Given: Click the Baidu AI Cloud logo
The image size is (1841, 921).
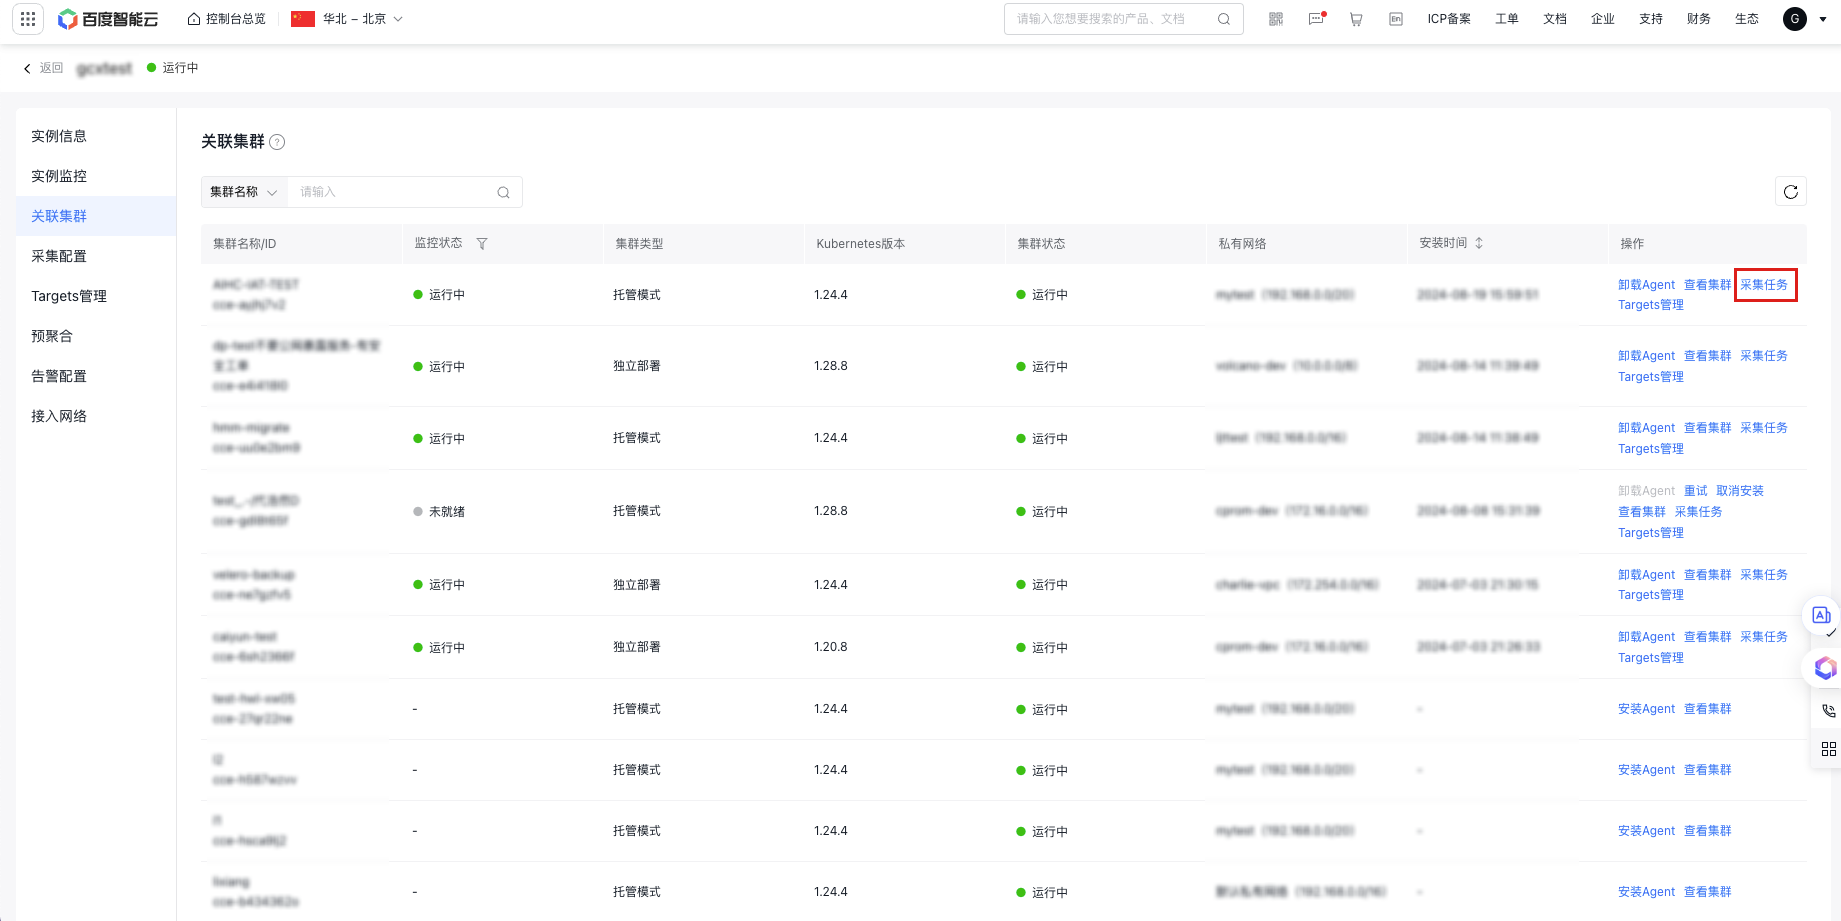Looking at the screenshot, I should point(108,19).
